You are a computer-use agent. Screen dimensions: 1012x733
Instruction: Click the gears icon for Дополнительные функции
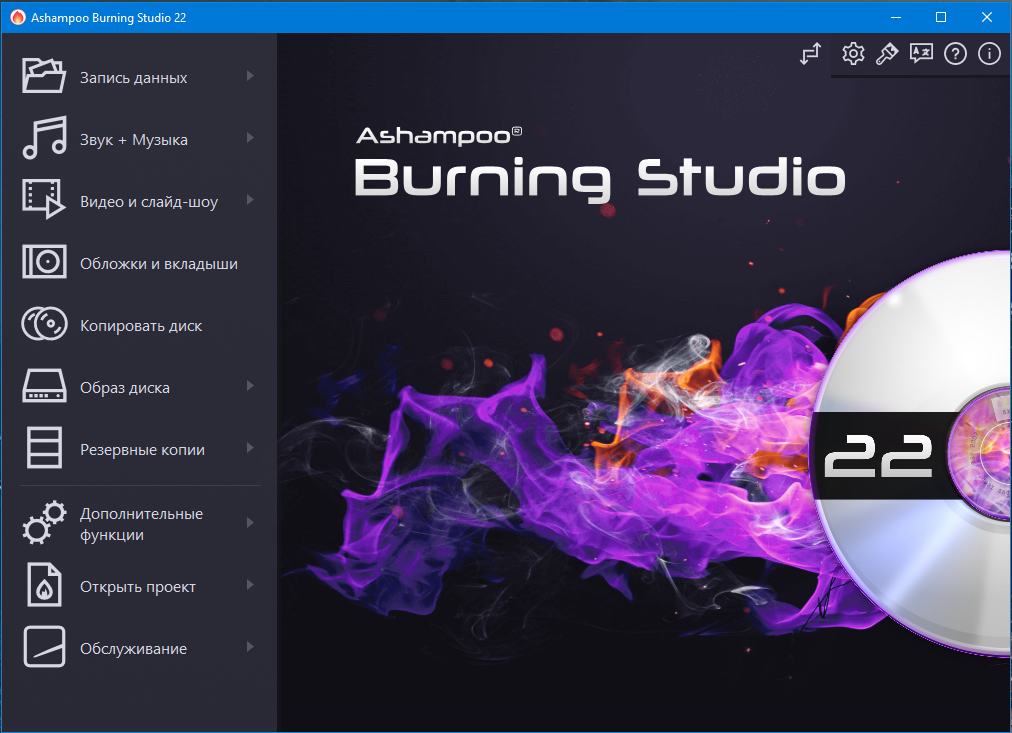coord(44,523)
